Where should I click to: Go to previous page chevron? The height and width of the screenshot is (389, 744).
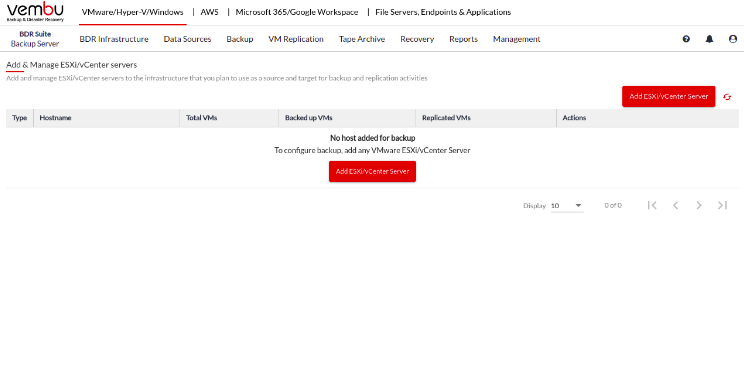point(676,205)
